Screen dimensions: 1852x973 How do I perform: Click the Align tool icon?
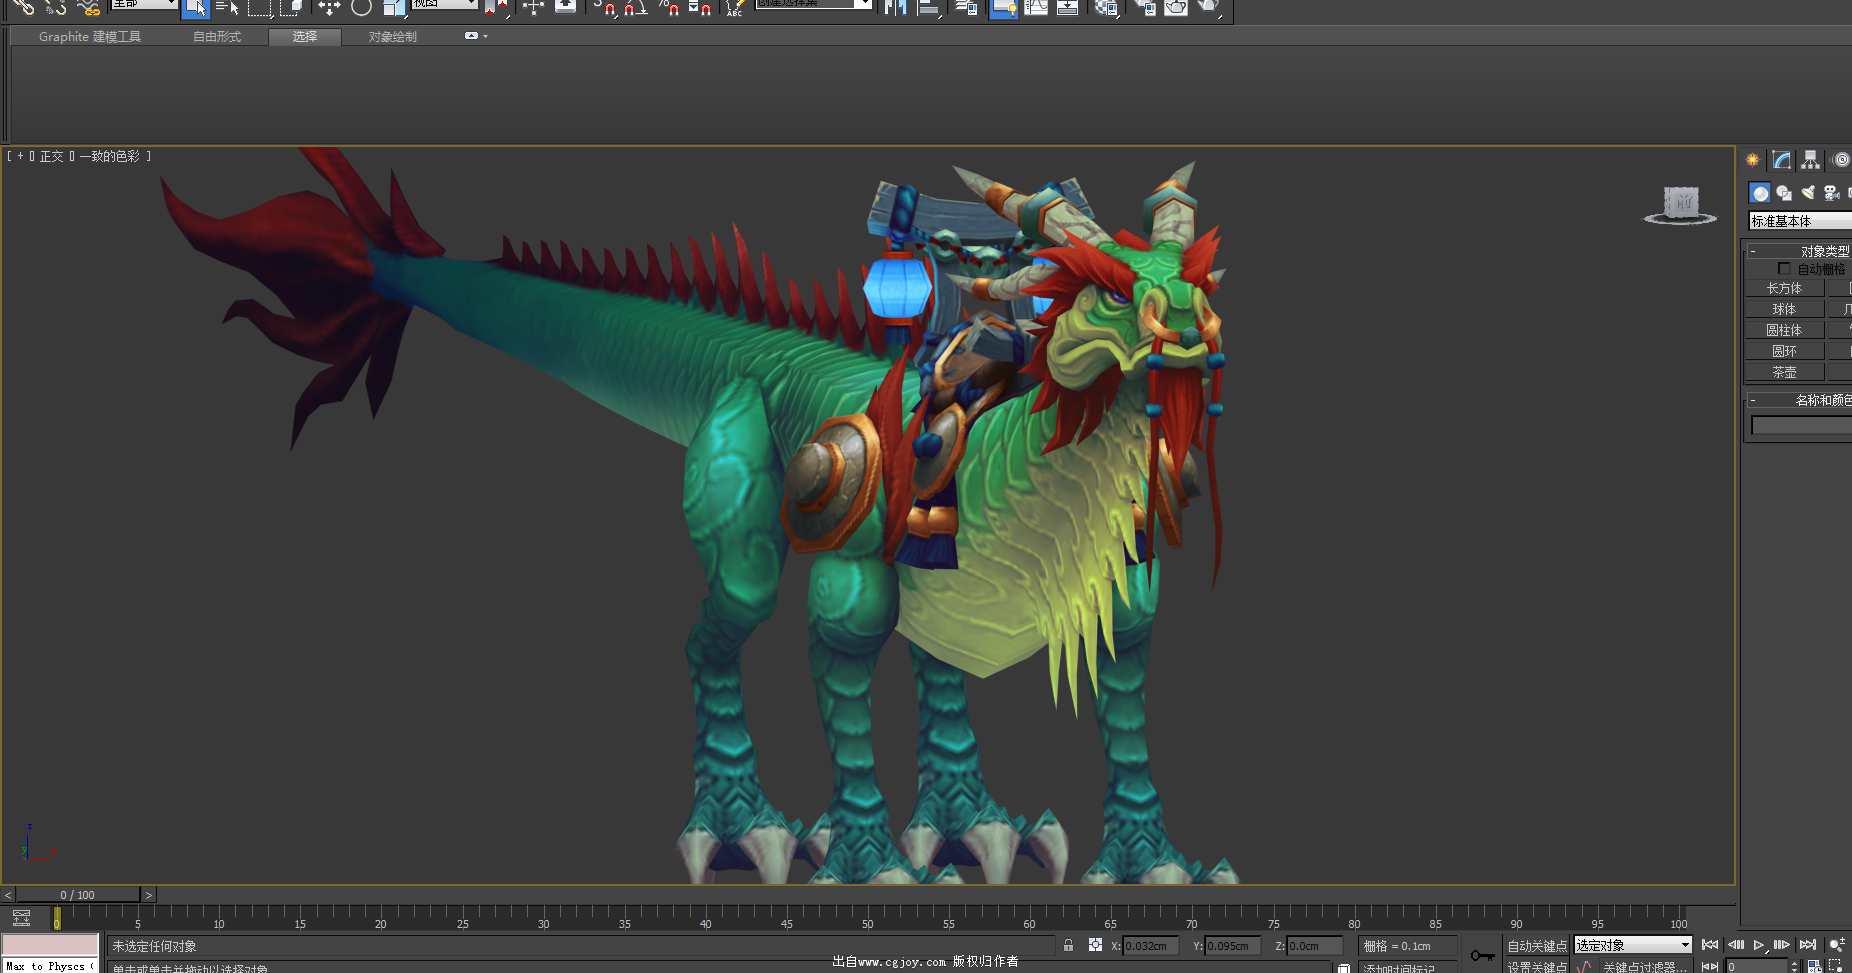tap(929, 7)
